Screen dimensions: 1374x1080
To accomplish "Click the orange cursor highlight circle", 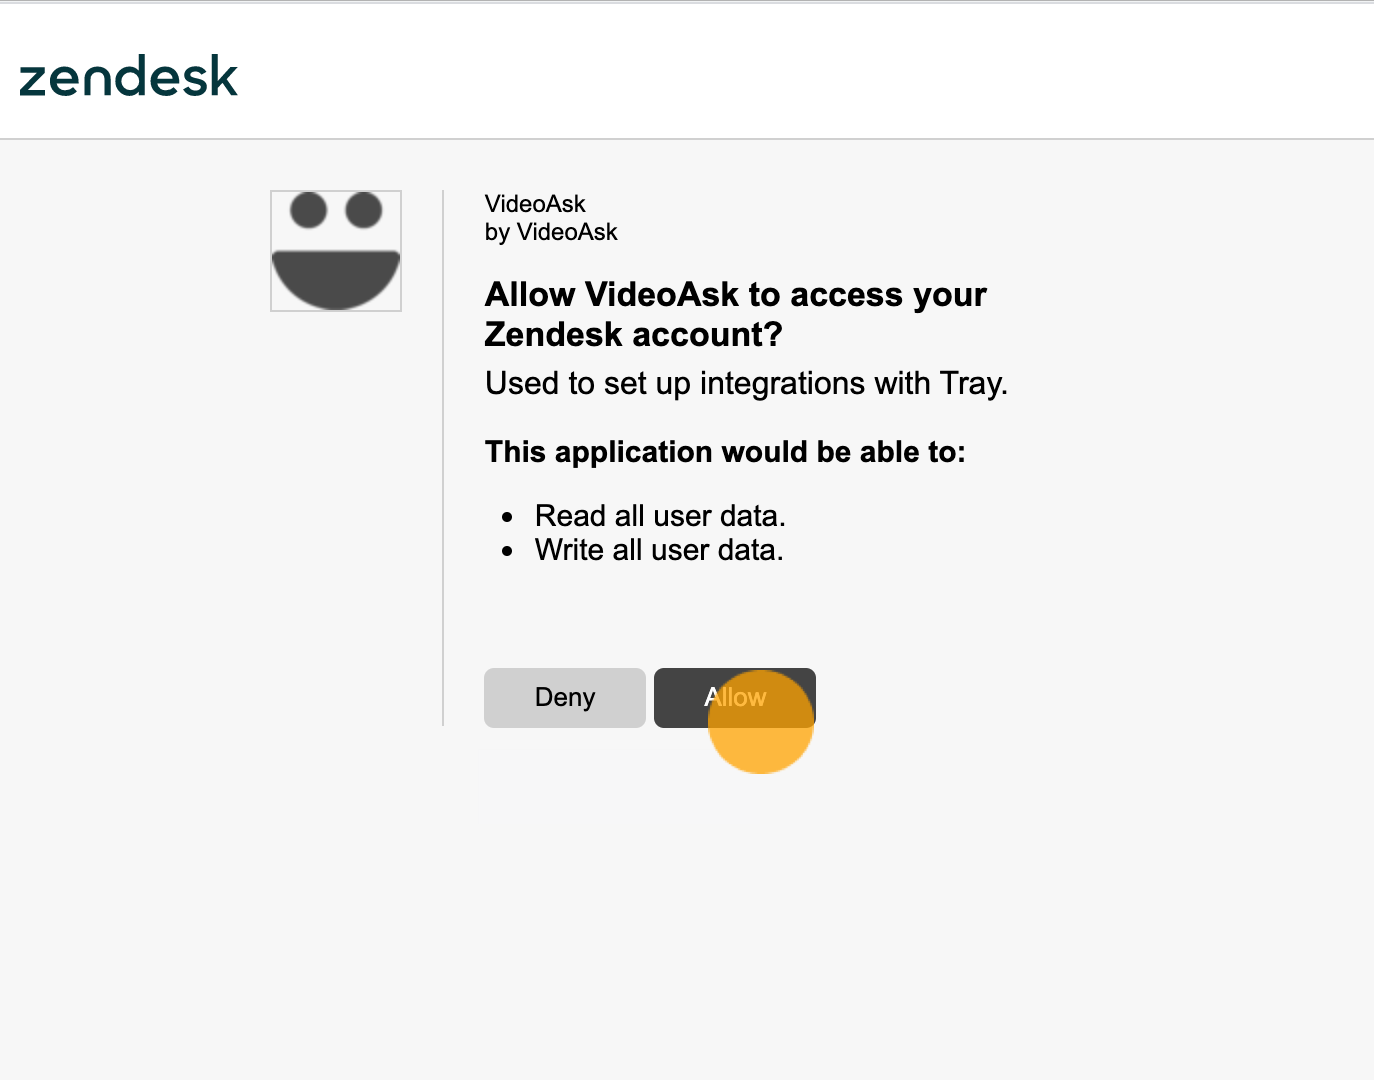I will pyautogui.click(x=760, y=721).
